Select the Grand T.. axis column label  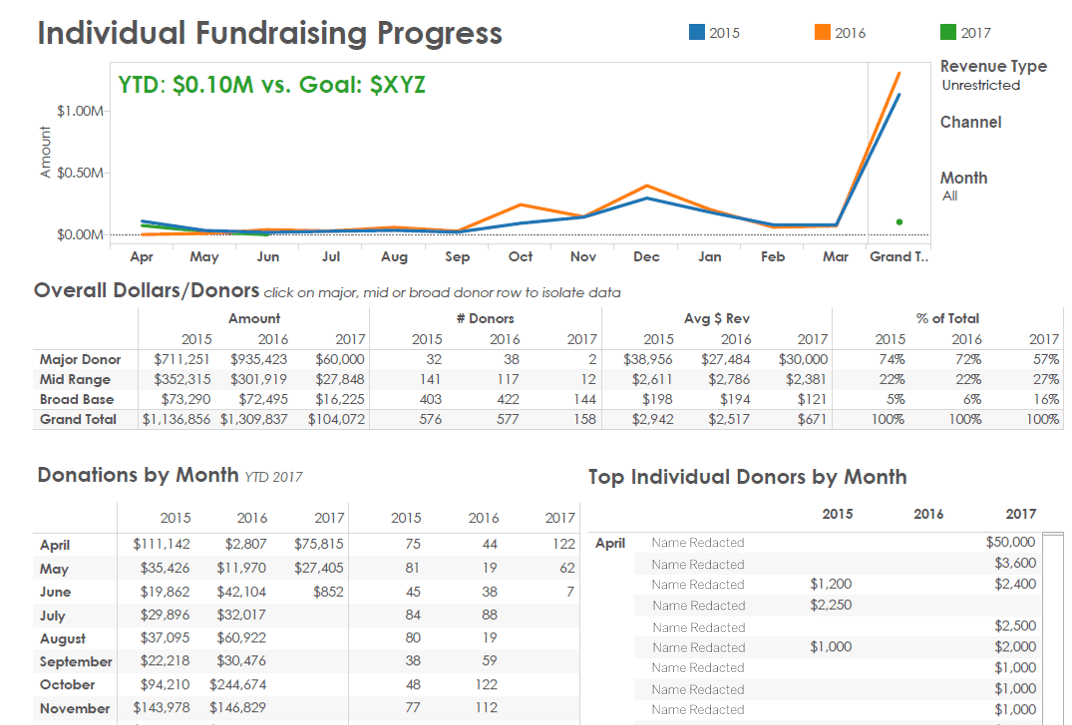pos(898,257)
